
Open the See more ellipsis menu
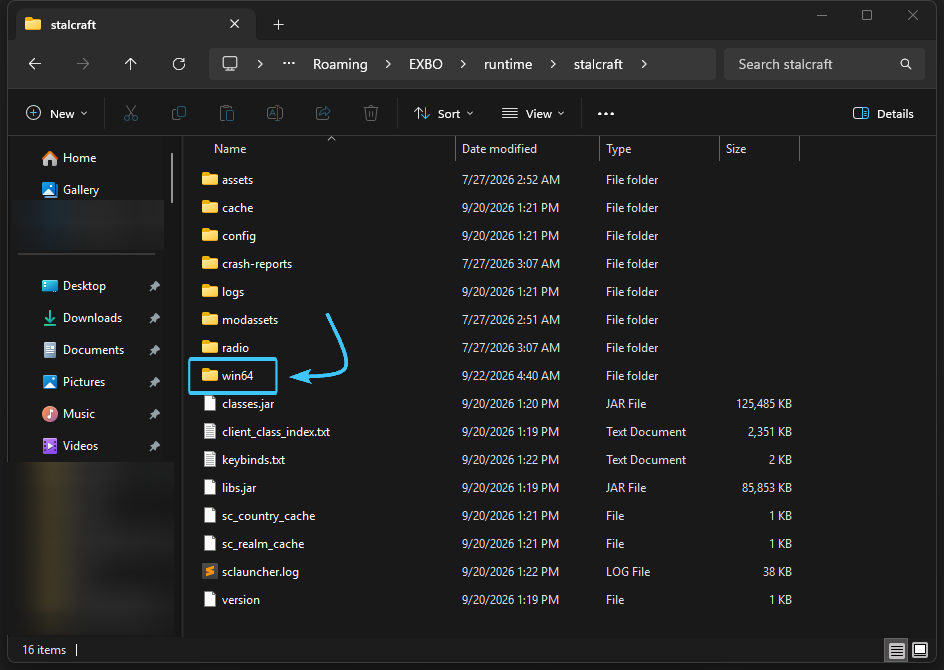(606, 114)
